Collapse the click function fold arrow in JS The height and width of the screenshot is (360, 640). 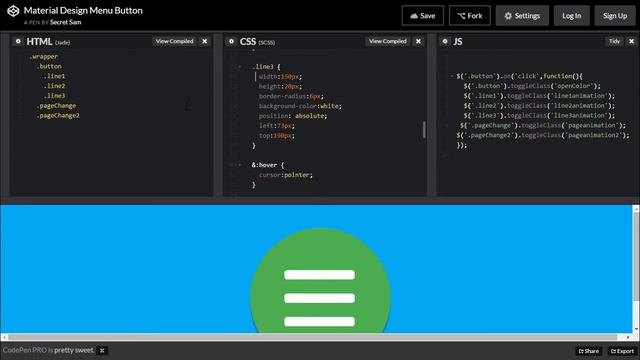click(452, 76)
